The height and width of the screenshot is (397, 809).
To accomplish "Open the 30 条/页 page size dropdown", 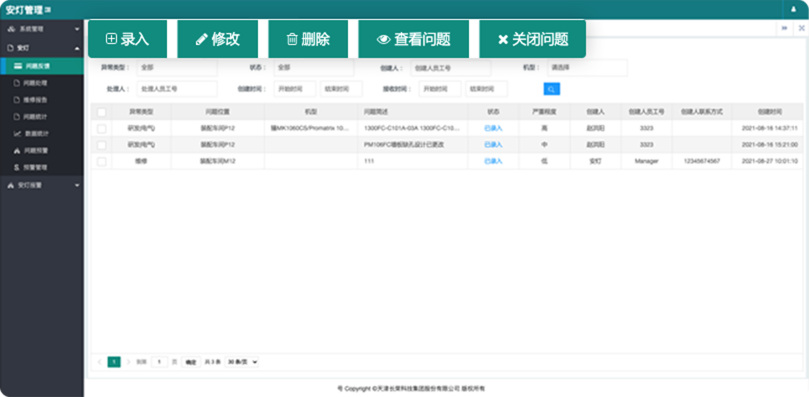I will [242, 362].
